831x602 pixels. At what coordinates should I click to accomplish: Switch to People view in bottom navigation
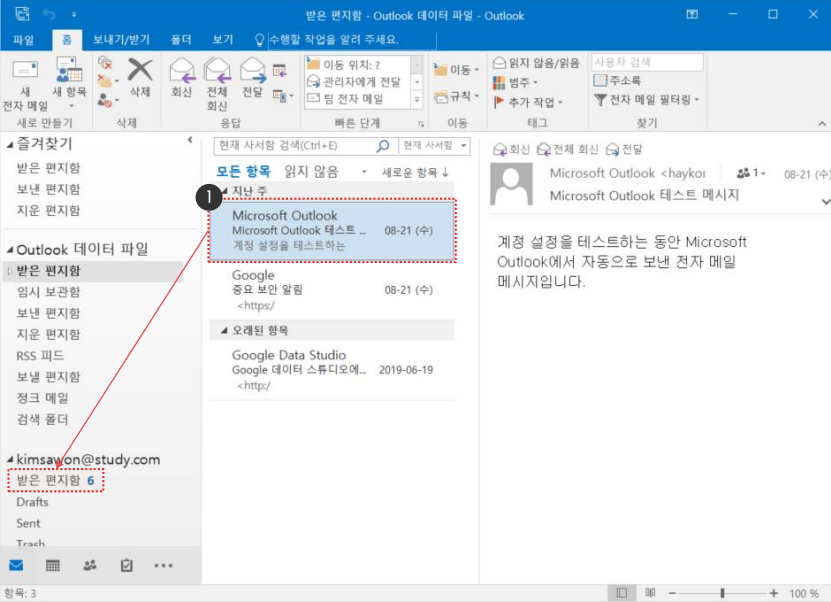coord(90,565)
